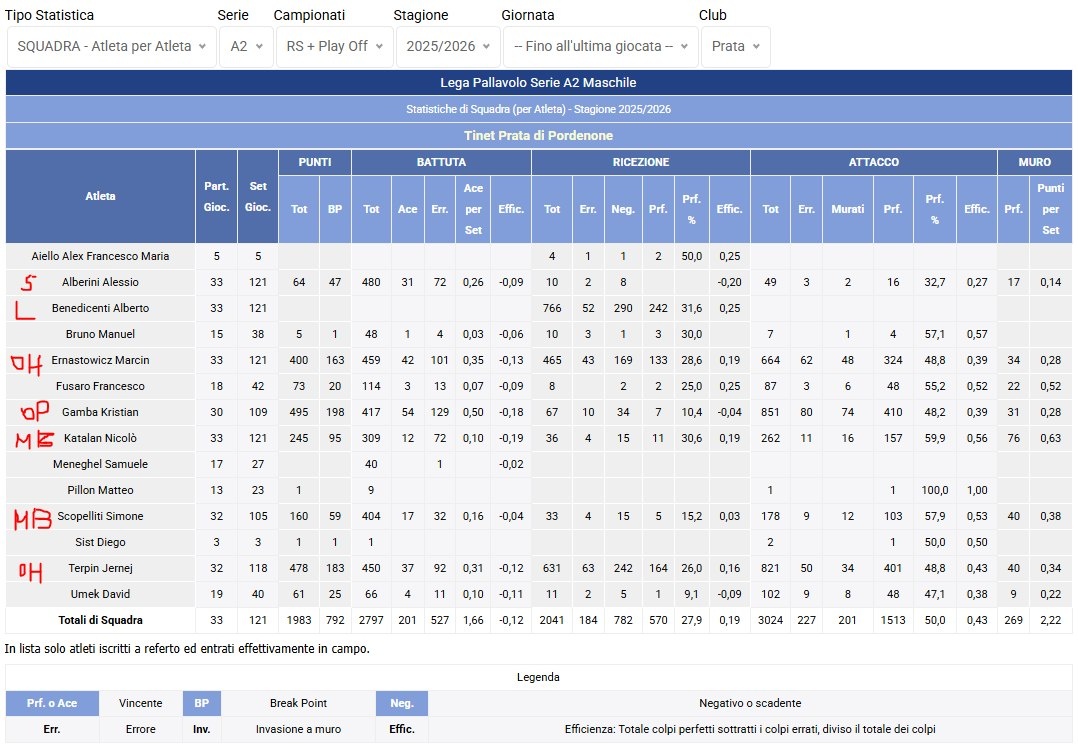Click the Tinet Prata di Pordenone title bar
The width and height of the screenshot is (1078, 754).
pos(538,135)
